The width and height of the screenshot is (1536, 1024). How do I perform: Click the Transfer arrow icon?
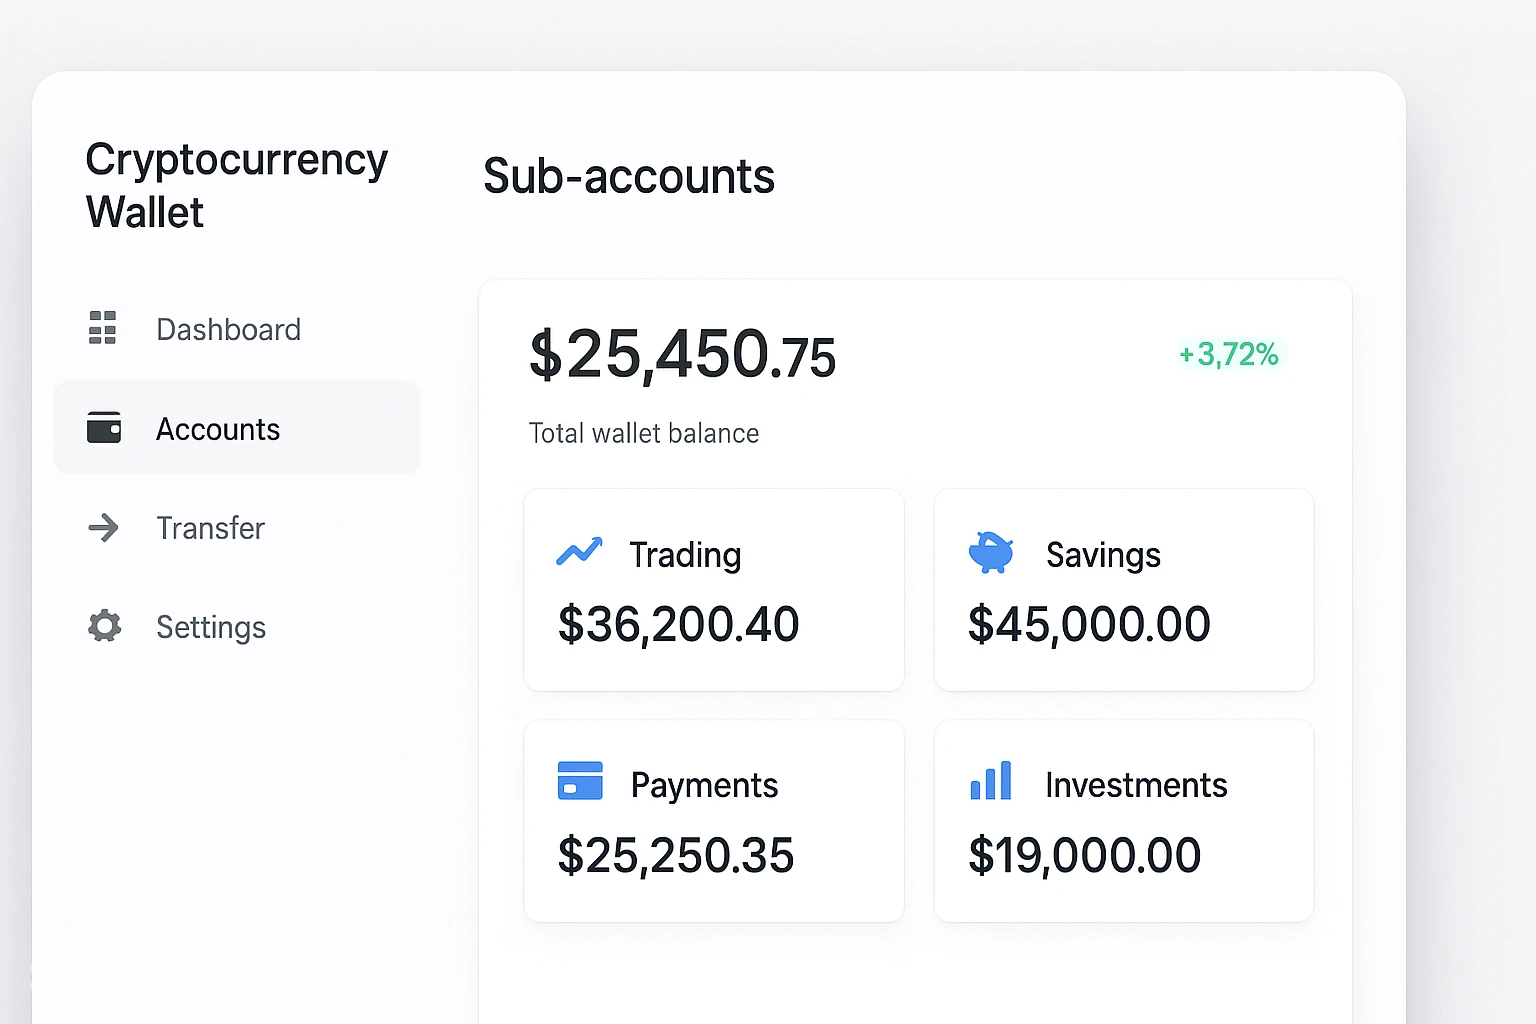point(103,528)
